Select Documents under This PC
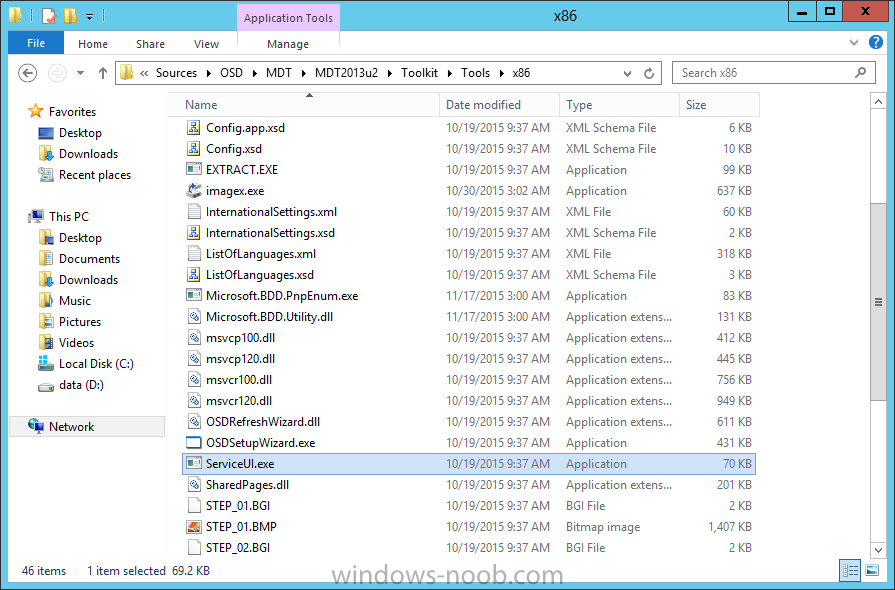This screenshot has height=590, width=895. click(x=90, y=258)
